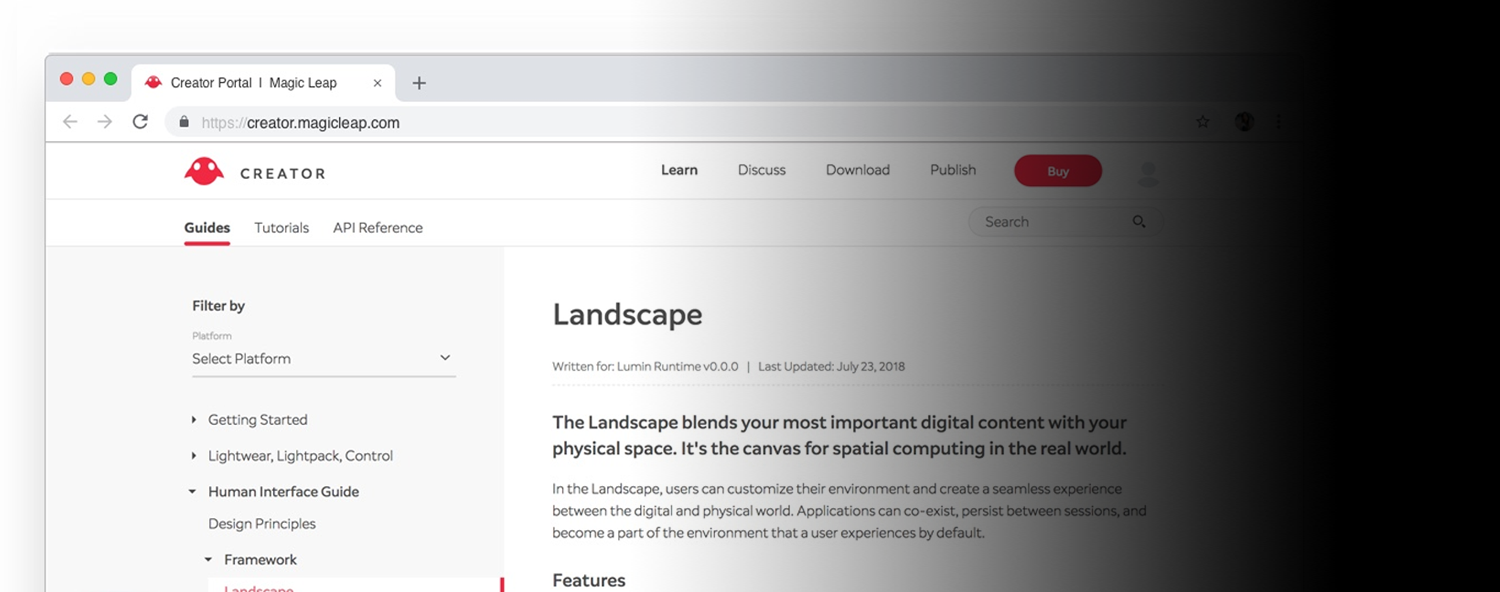Open the Download navigation item

pyautogui.click(x=858, y=170)
